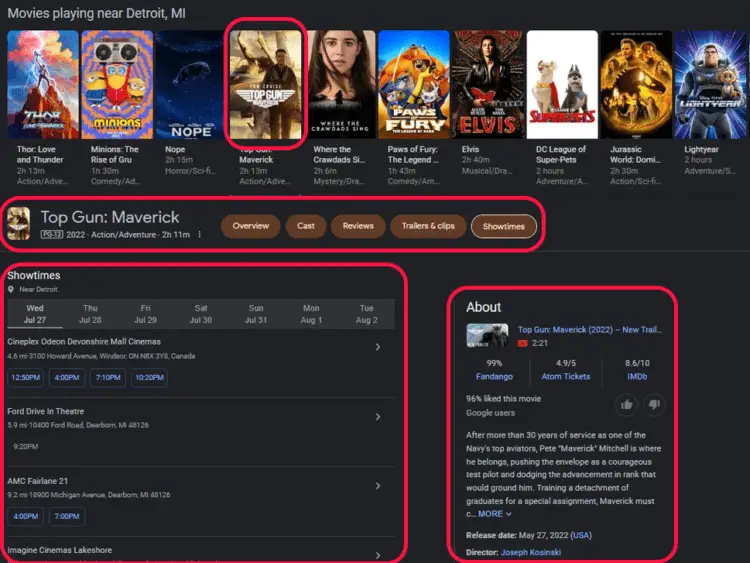Expand Ford Drive In Theatre chevron
The image size is (750, 563).
tap(378, 417)
